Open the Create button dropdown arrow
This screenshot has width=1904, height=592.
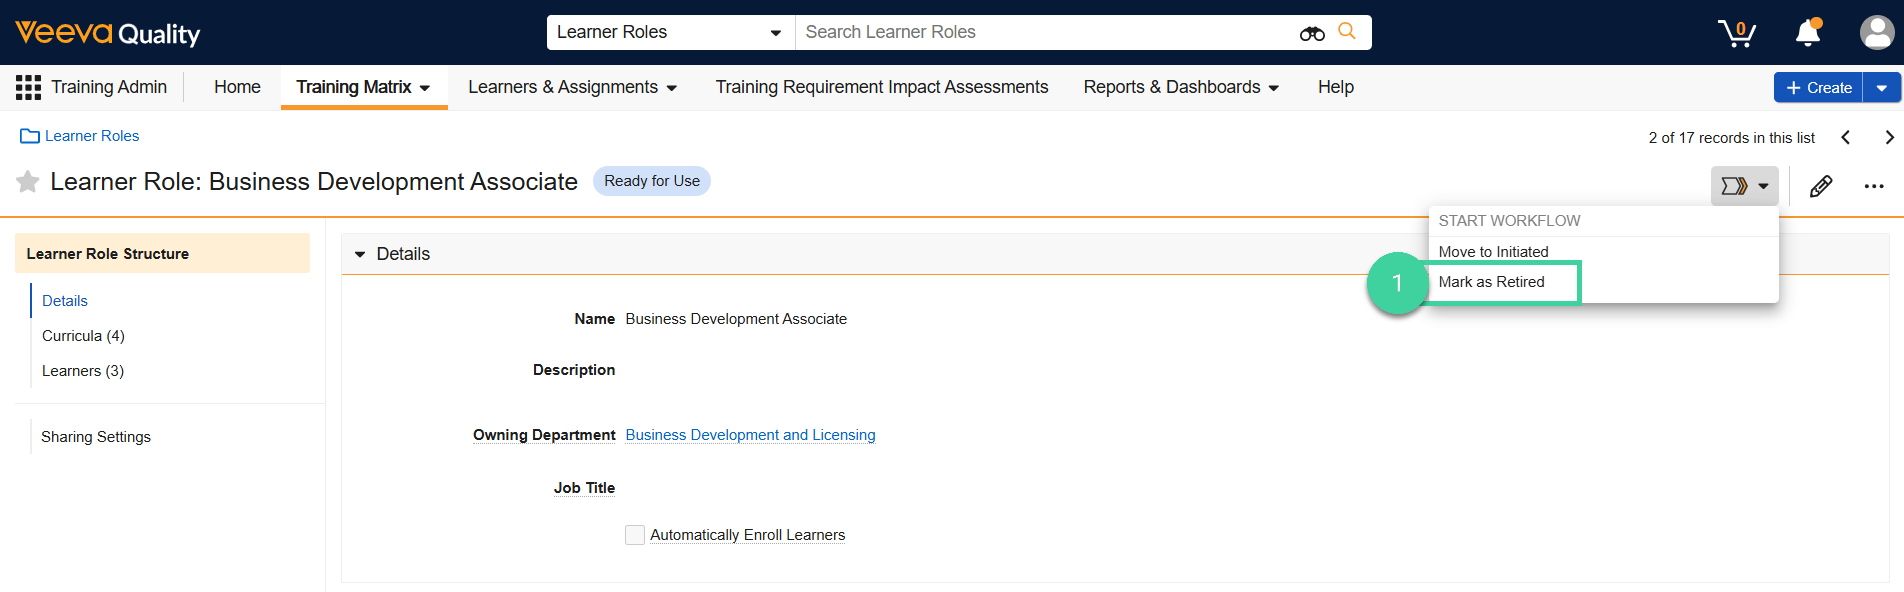click(x=1882, y=87)
